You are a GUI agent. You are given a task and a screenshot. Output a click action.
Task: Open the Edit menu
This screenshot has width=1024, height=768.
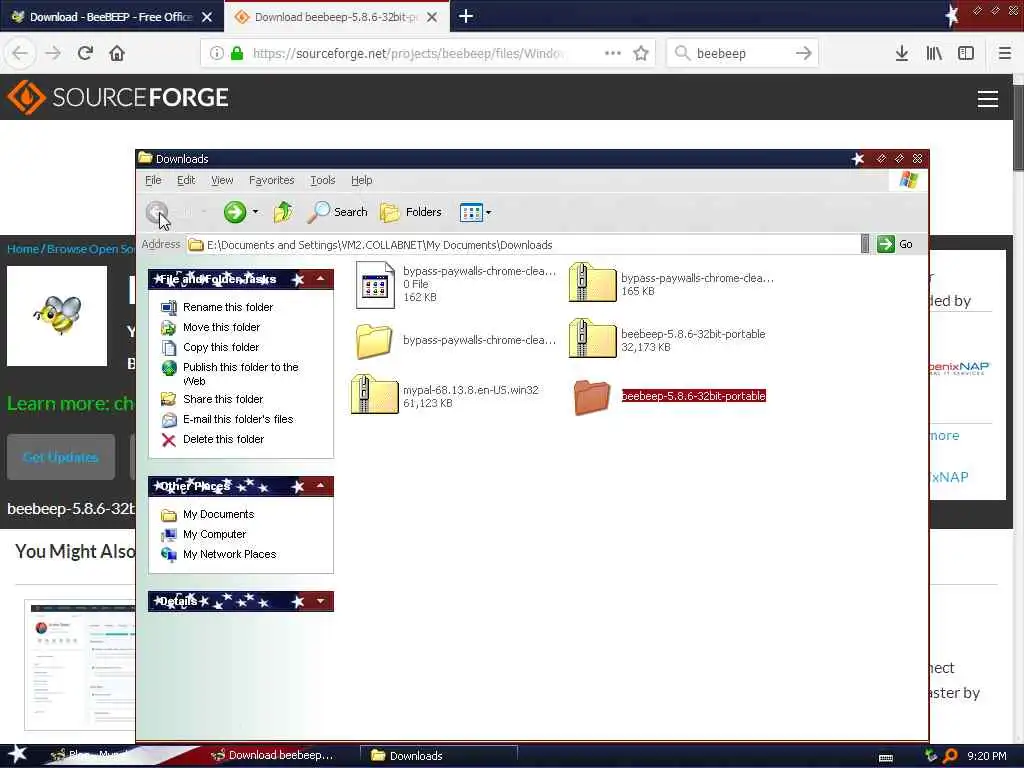coord(186,180)
